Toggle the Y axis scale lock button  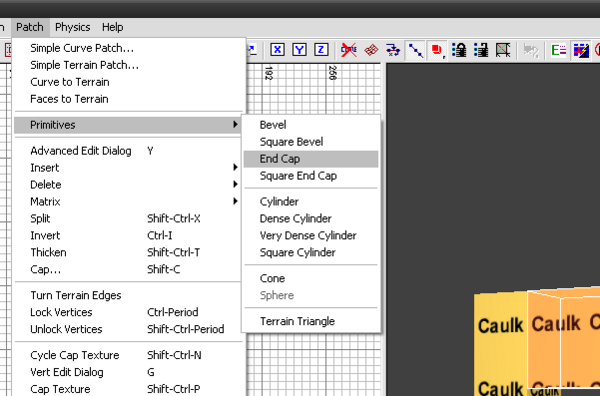pyautogui.click(x=299, y=50)
